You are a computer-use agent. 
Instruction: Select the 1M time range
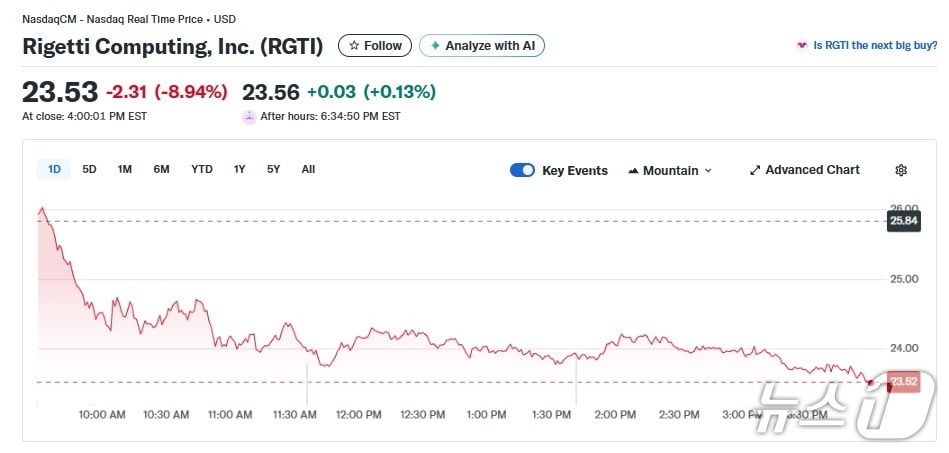tap(124, 169)
